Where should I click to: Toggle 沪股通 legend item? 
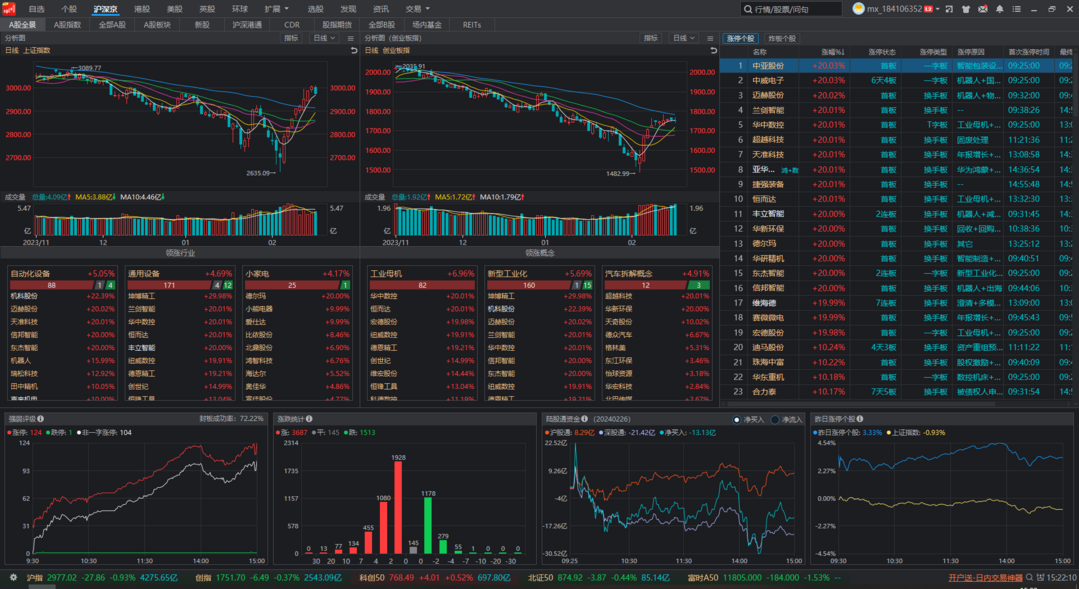[x=570, y=432]
